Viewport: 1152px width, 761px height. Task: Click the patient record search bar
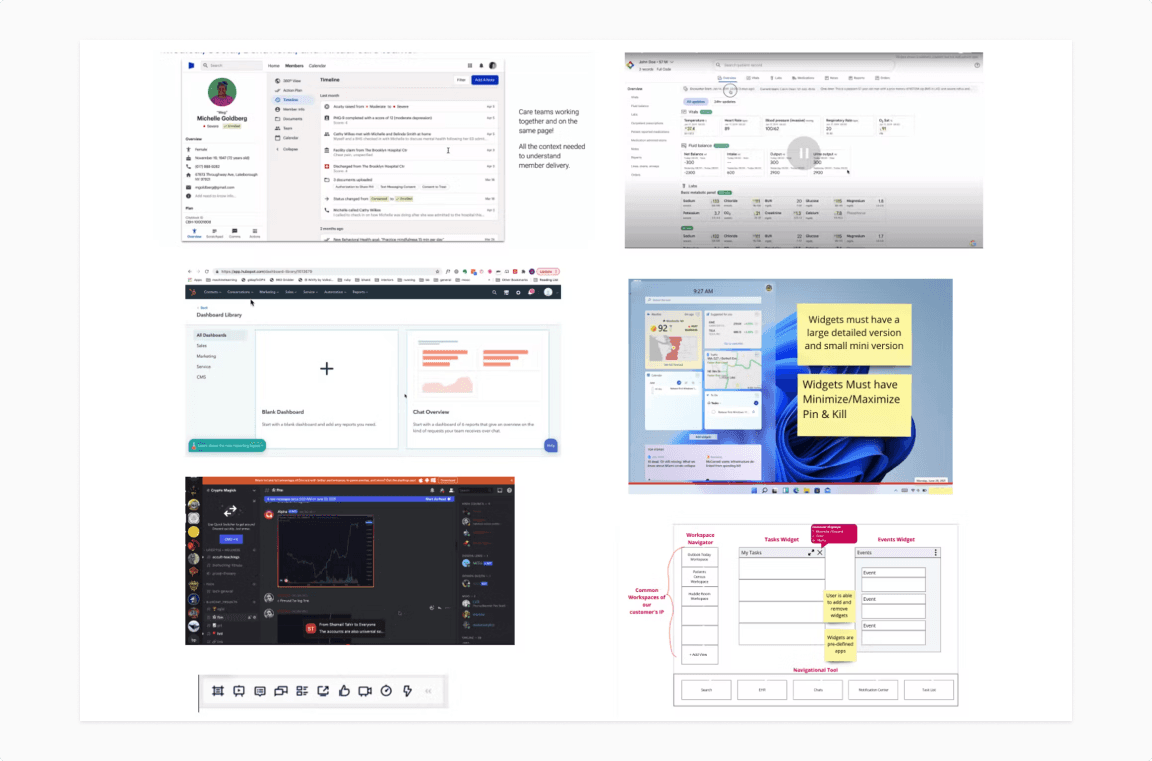coord(804,65)
